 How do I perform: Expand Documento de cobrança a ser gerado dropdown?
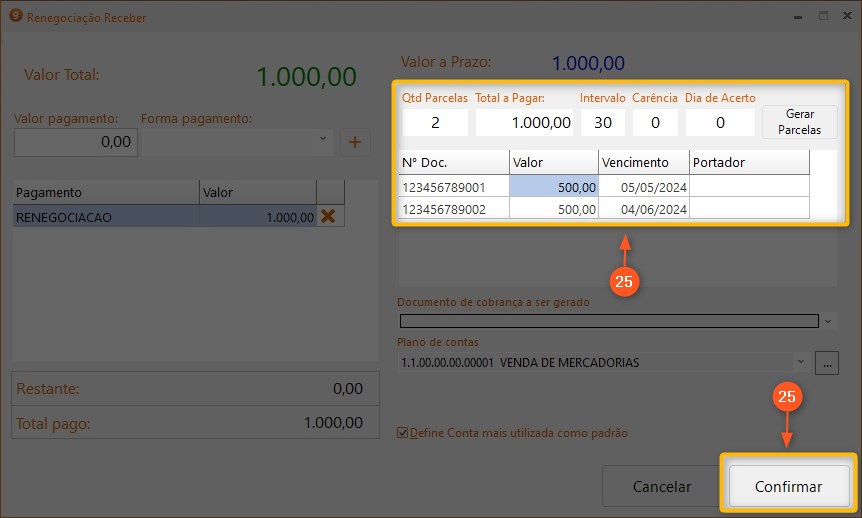tap(827, 321)
